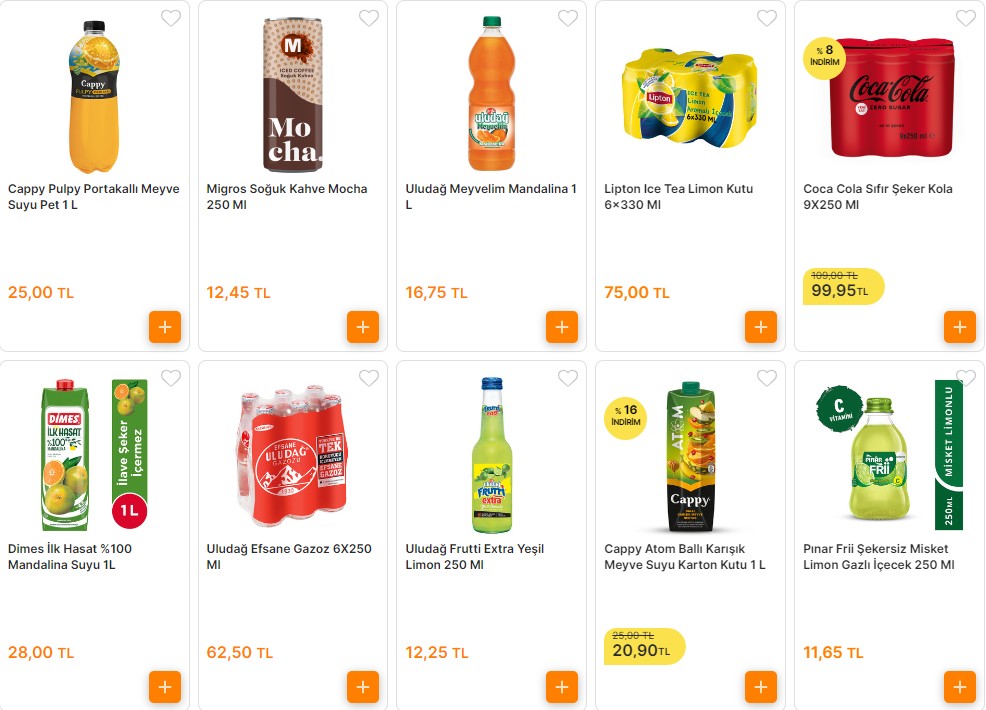
Task: Add Cappy Atom Ballı juice to cart
Action: tap(760, 687)
